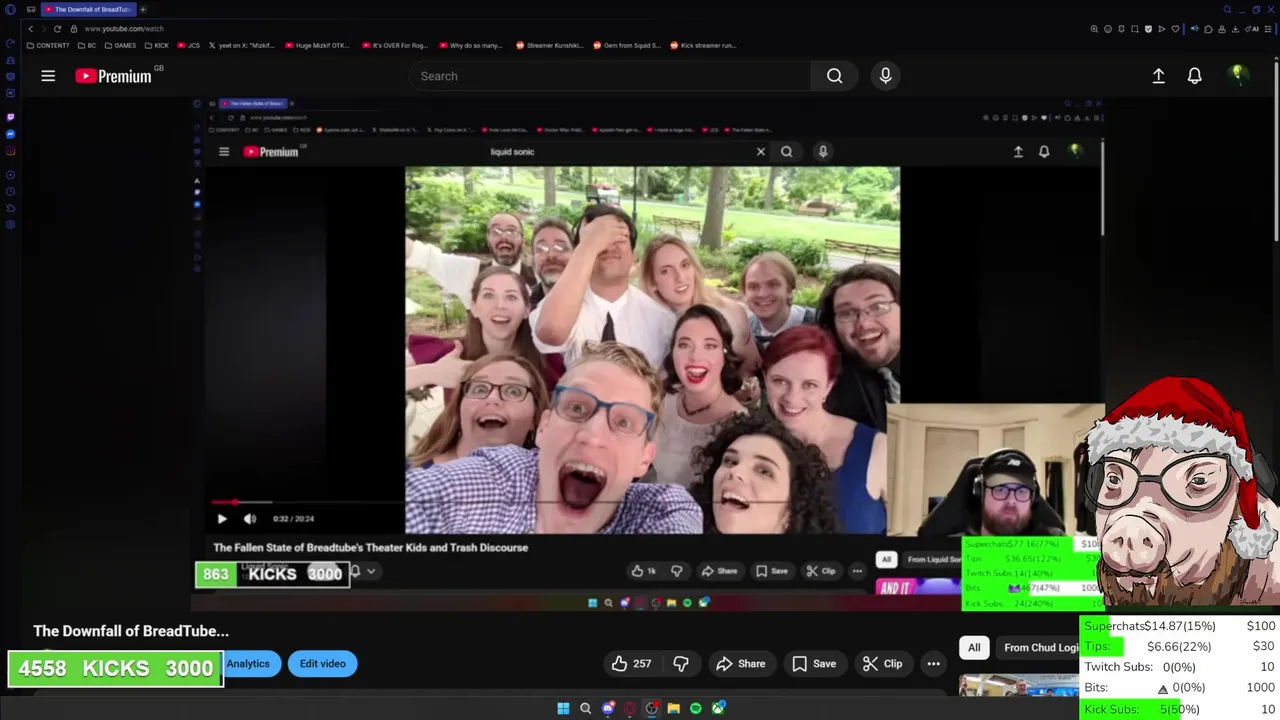Like inner video showing 1k likes
This screenshot has width=1280, height=720.
643,571
